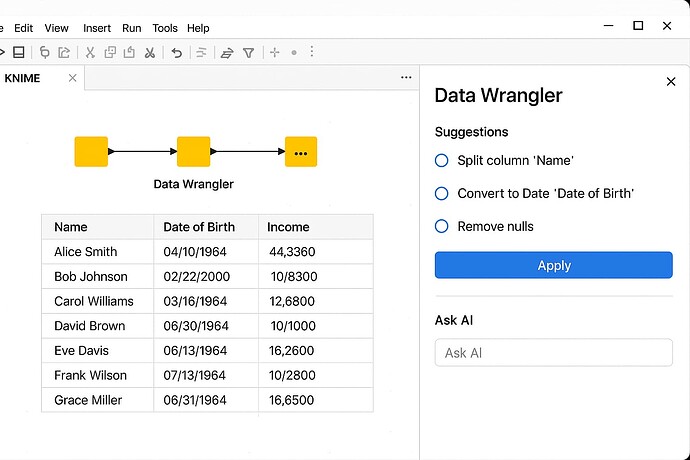Open the Run menu
Viewport: 690px width, 460px height.
tap(132, 28)
